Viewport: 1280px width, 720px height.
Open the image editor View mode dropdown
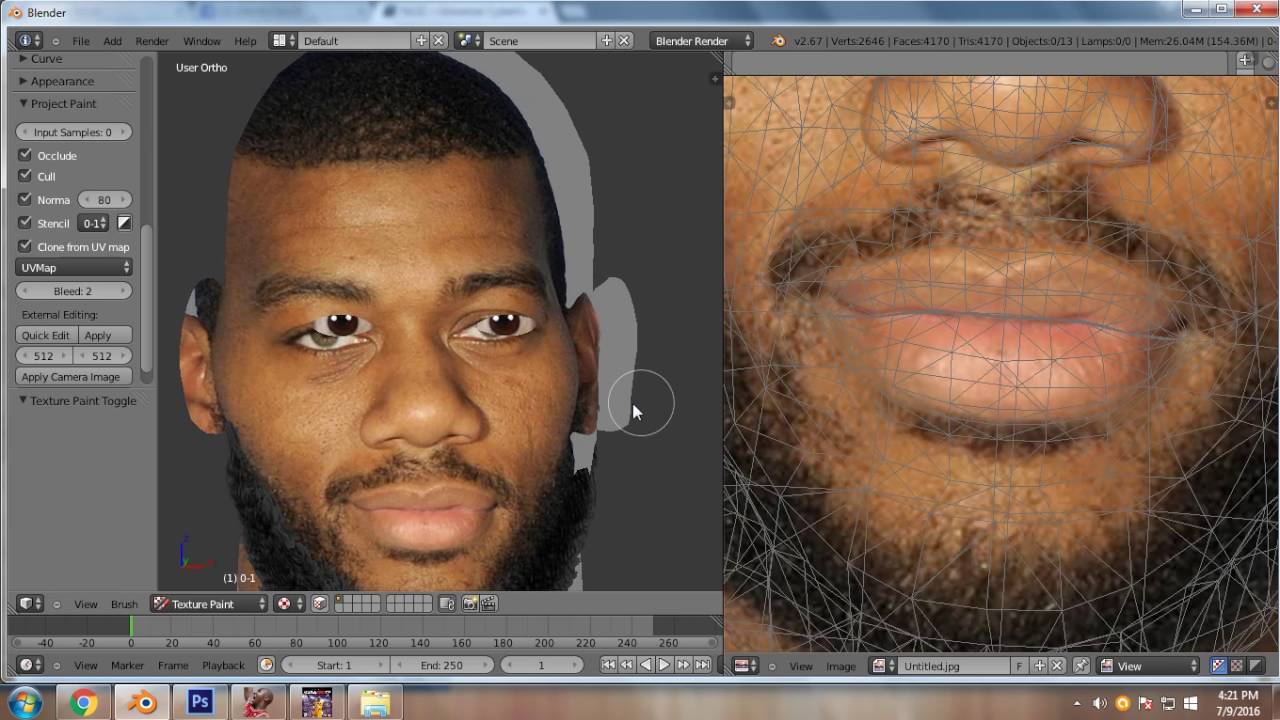pyautogui.click(x=1147, y=666)
